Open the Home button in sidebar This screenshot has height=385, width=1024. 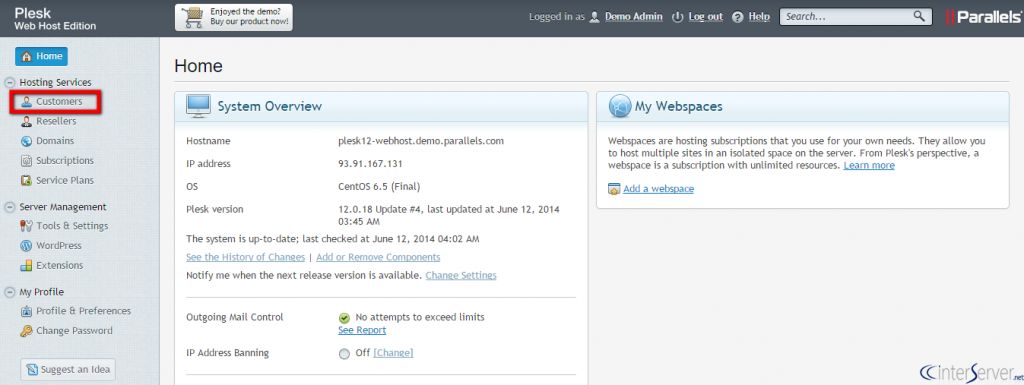point(41,56)
